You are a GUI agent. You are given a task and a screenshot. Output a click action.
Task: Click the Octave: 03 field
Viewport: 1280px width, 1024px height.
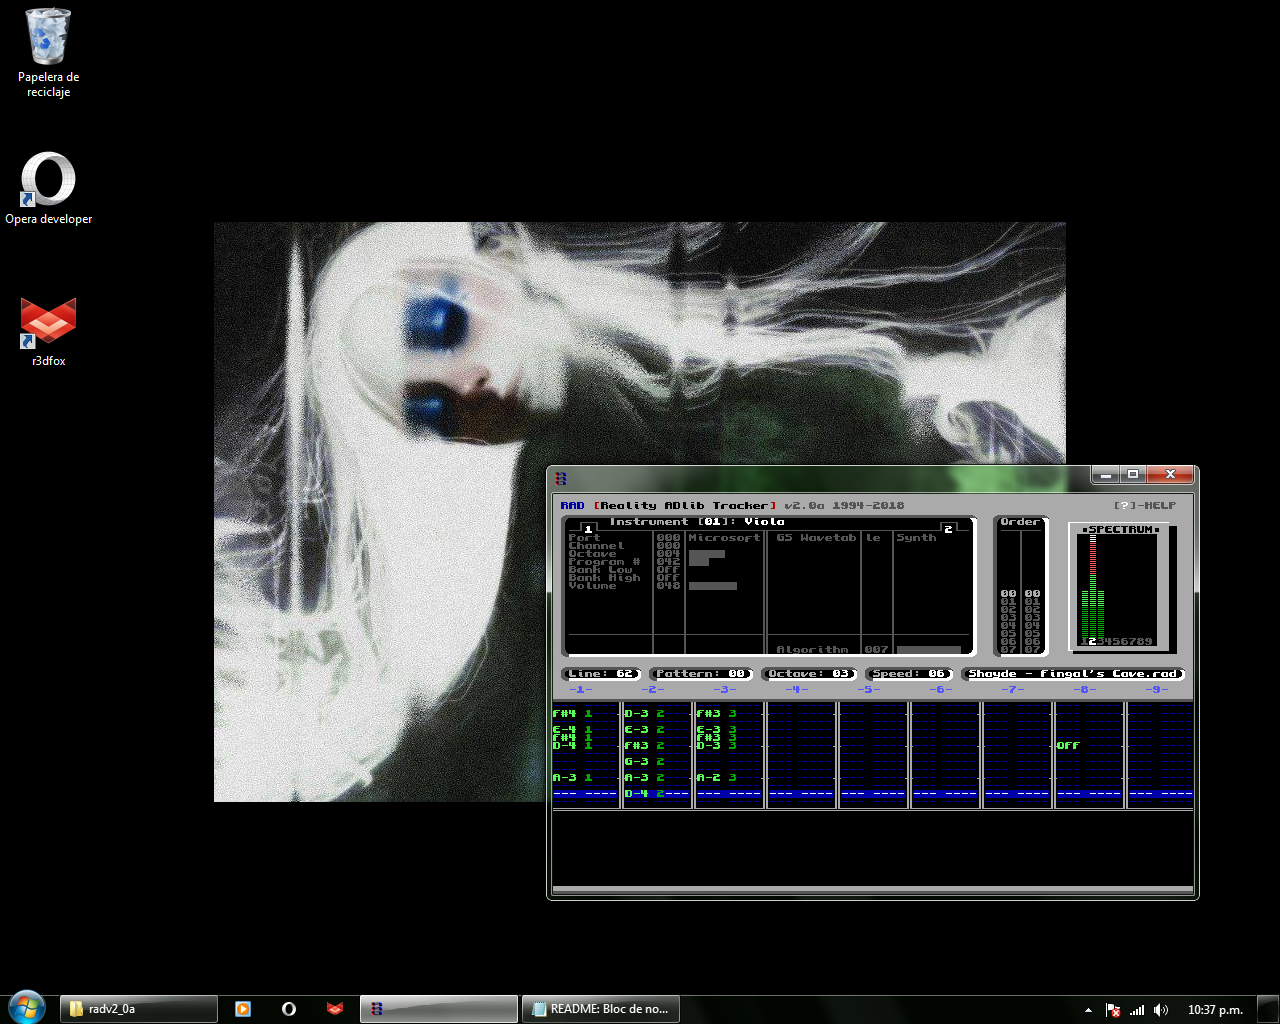pyautogui.click(x=809, y=673)
